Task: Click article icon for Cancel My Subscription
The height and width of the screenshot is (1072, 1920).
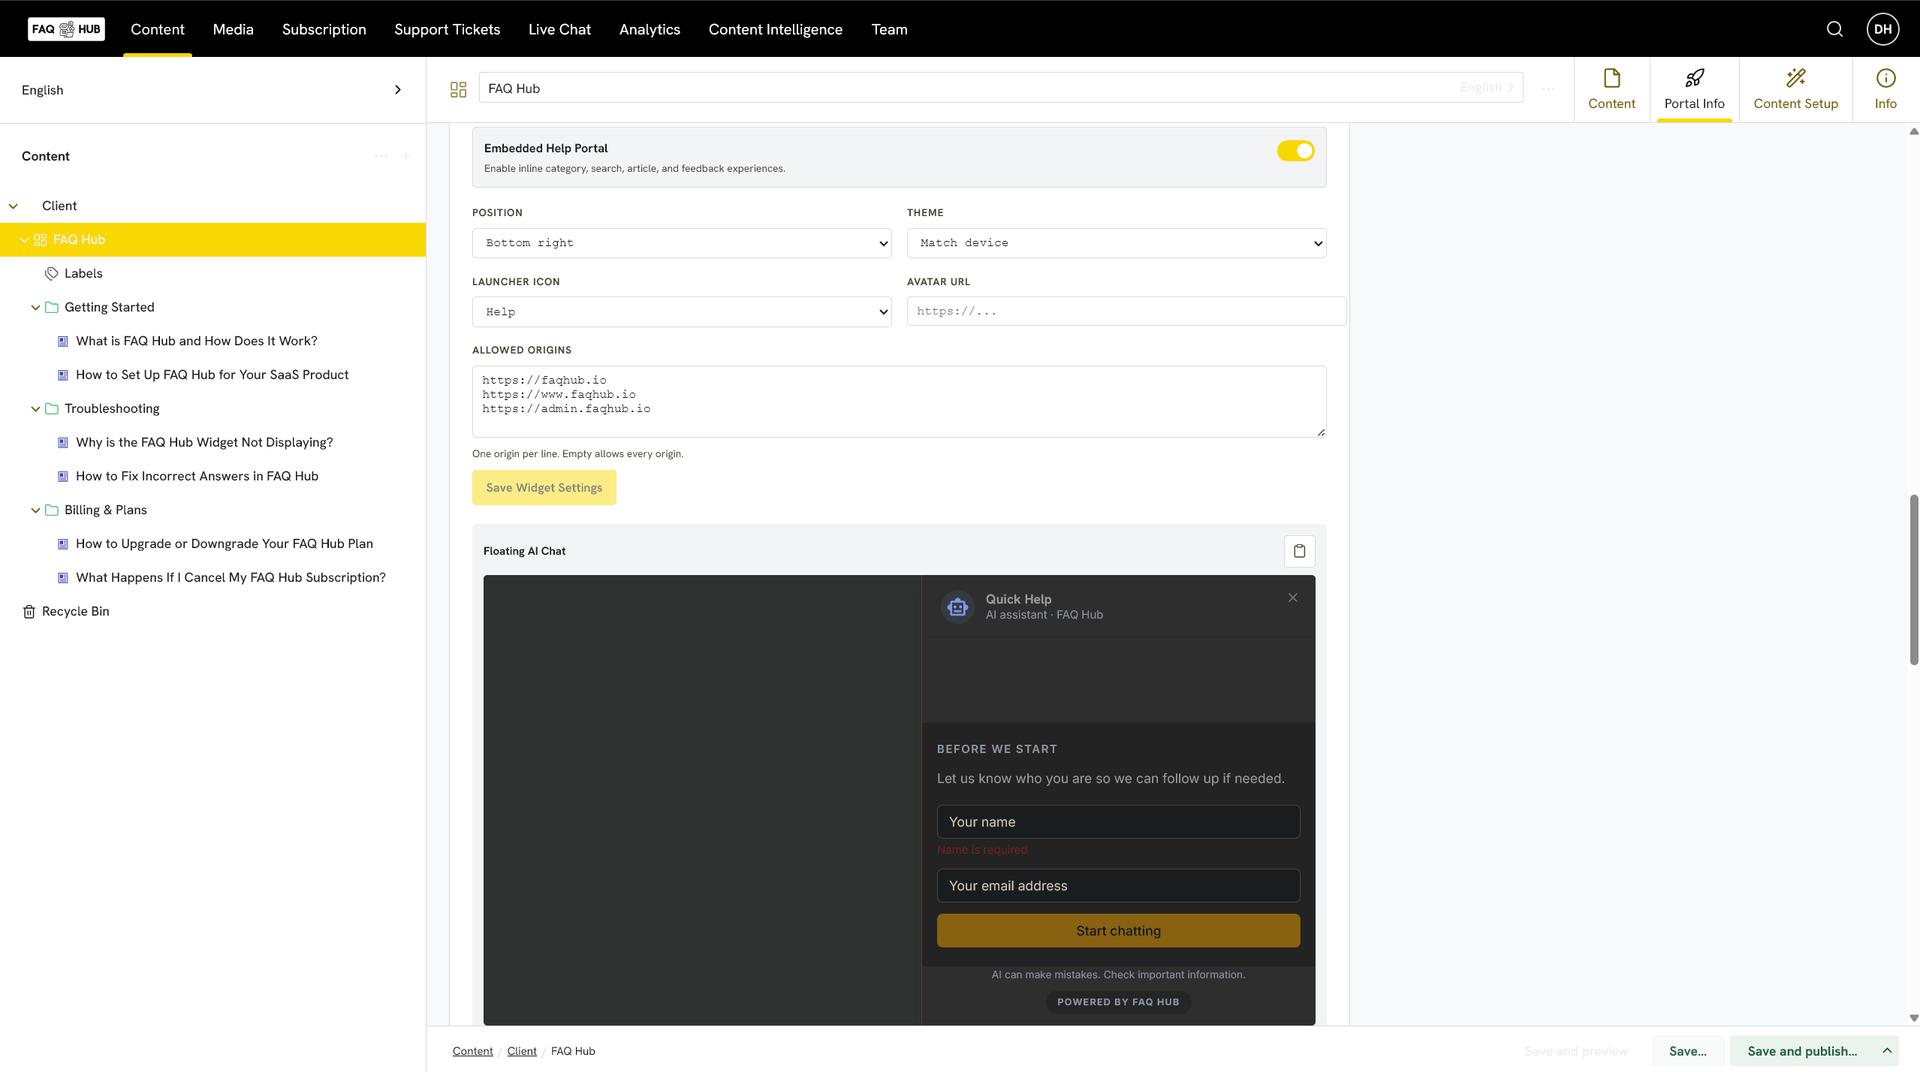Action: coord(63,578)
